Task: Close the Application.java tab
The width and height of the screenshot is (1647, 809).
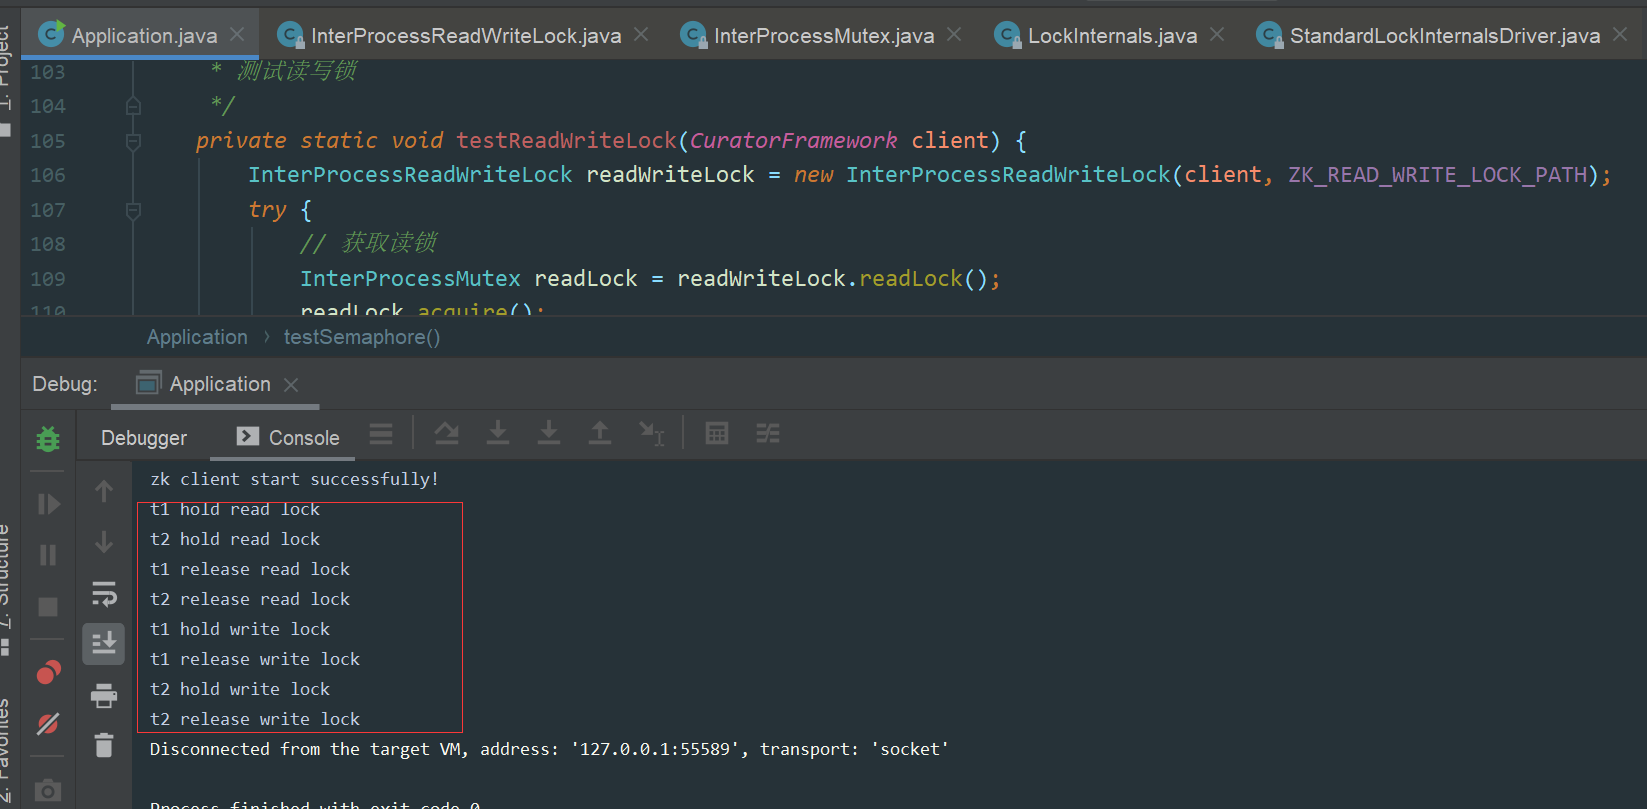Action: point(237,35)
